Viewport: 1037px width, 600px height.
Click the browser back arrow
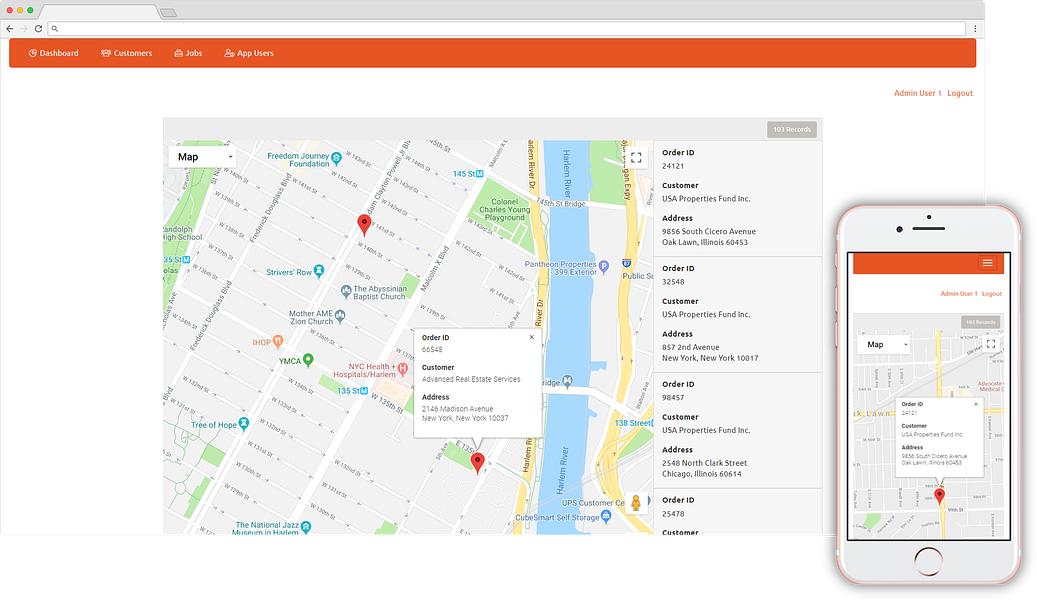(9, 28)
